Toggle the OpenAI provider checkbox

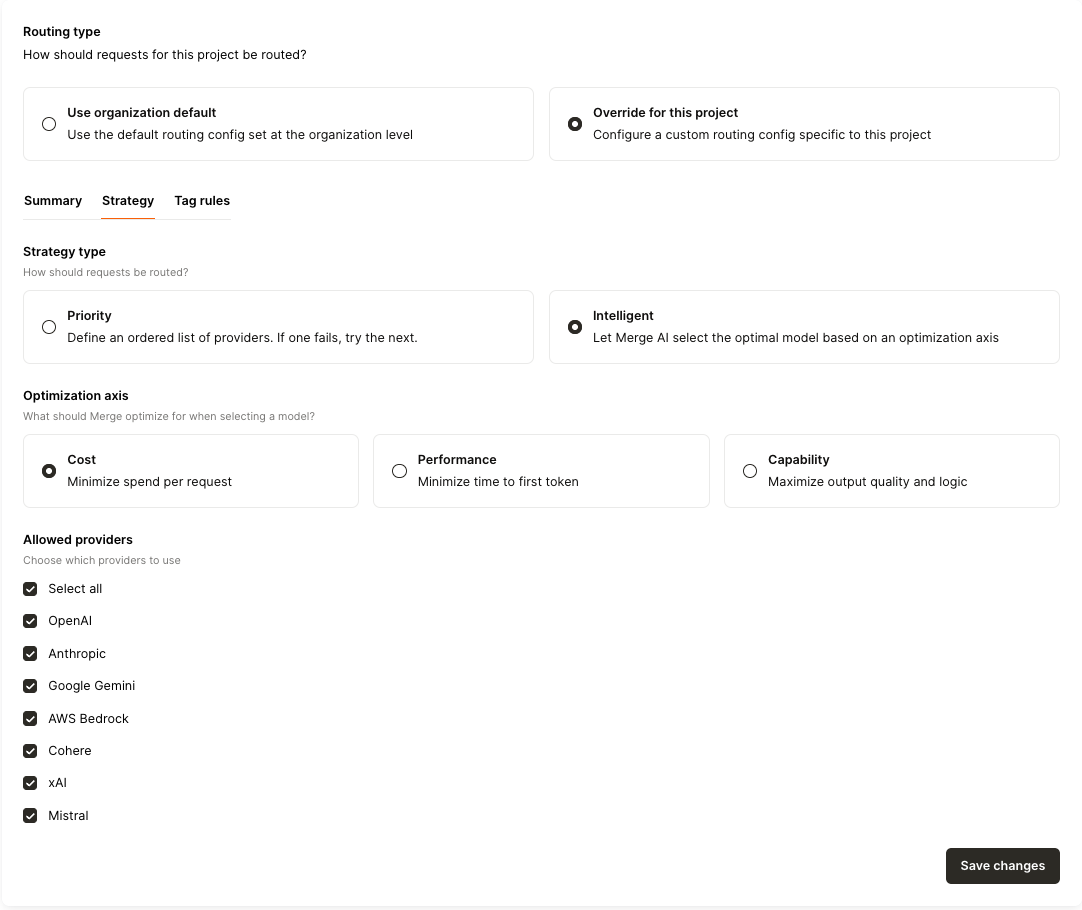(30, 621)
